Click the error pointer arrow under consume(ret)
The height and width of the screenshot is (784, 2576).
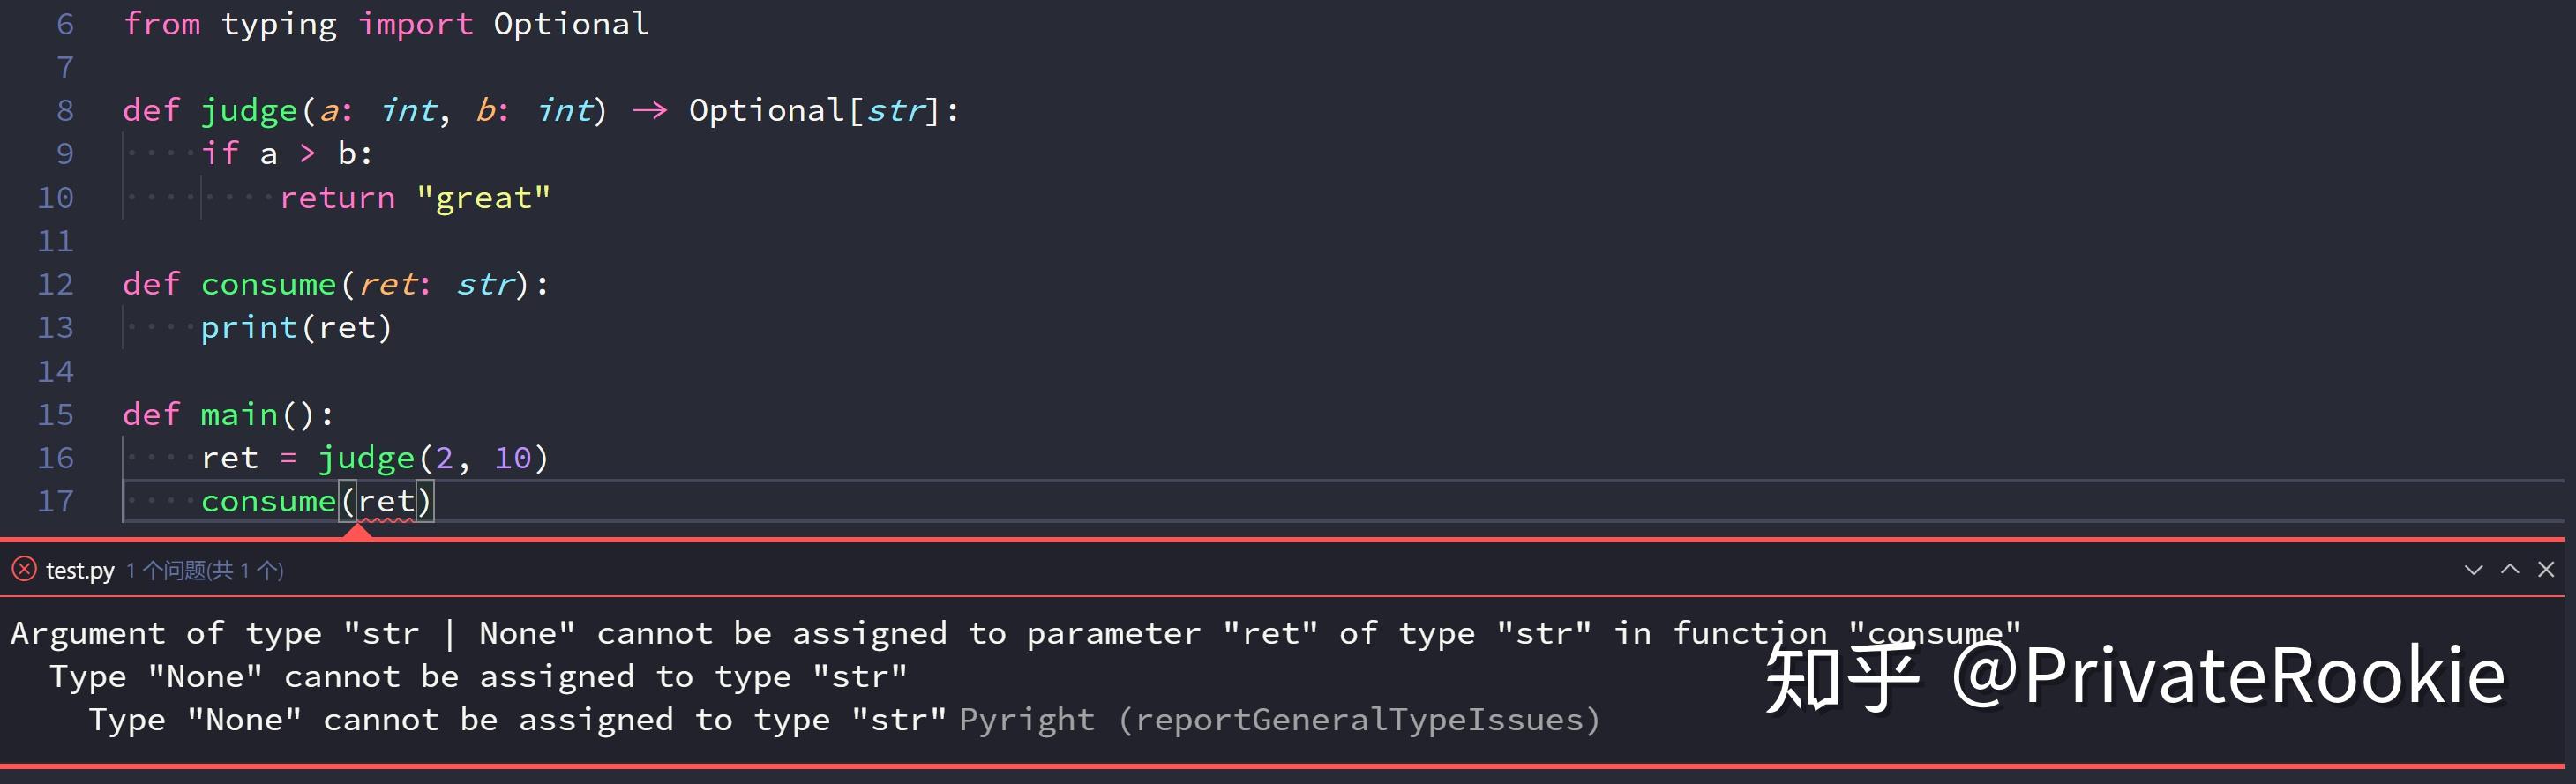click(x=358, y=533)
